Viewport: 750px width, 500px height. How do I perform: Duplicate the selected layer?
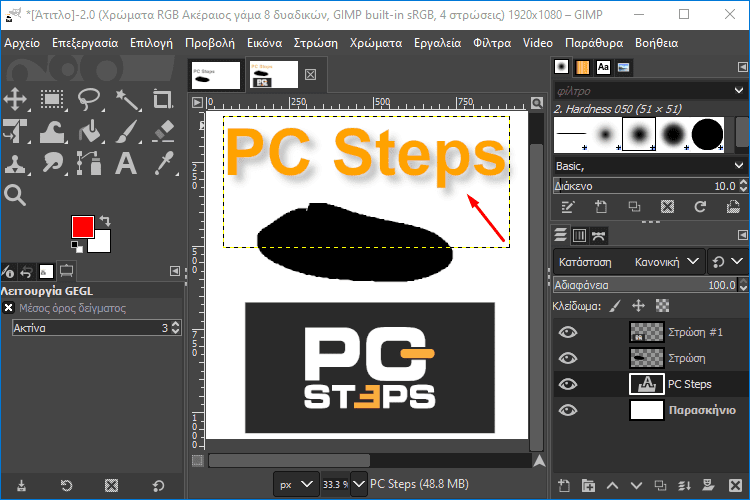660,486
